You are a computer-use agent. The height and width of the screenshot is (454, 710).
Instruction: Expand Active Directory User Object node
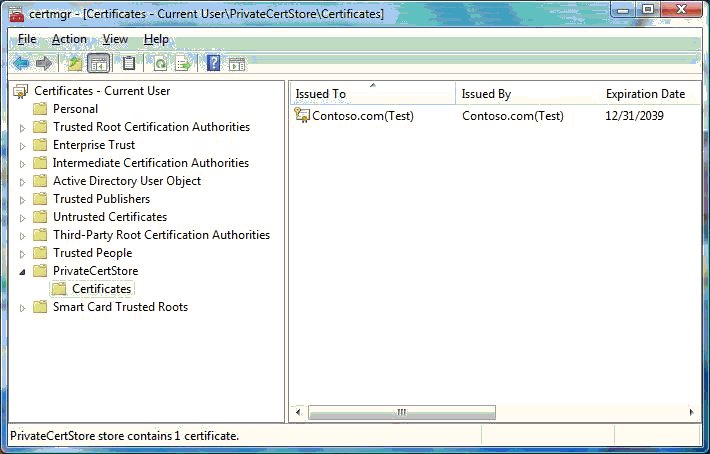pos(22,182)
